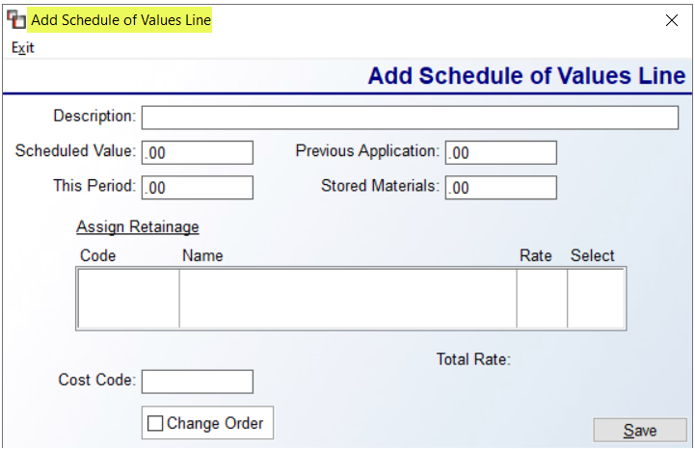Click the Assign Retainage heading link
Viewport: 695px width, 449px height.
(x=137, y=227)
